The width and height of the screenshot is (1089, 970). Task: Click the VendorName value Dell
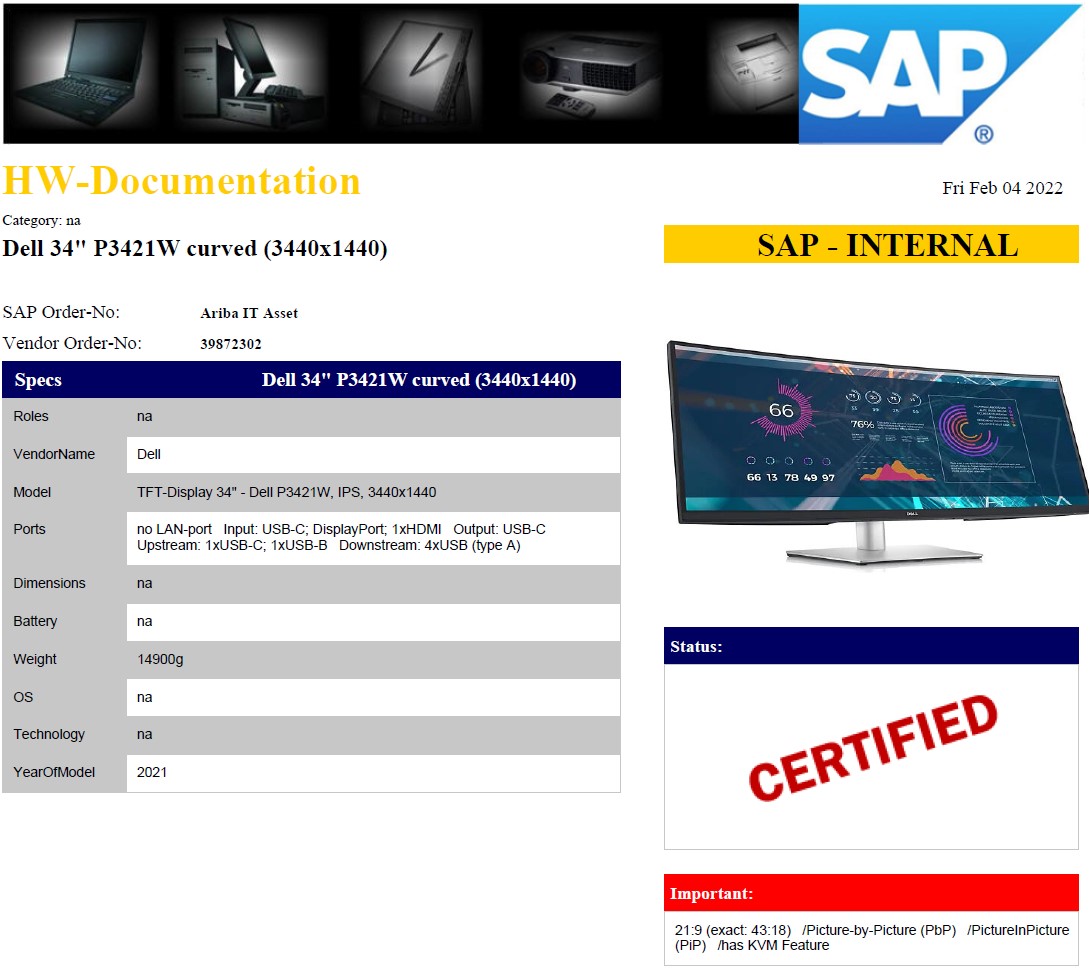tap(149, 454)
